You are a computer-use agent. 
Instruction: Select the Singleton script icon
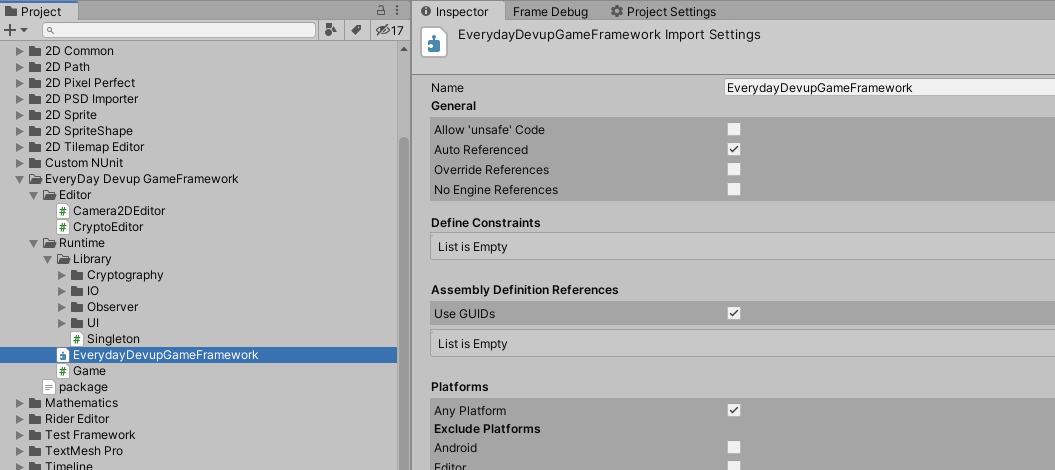(77, 339)
